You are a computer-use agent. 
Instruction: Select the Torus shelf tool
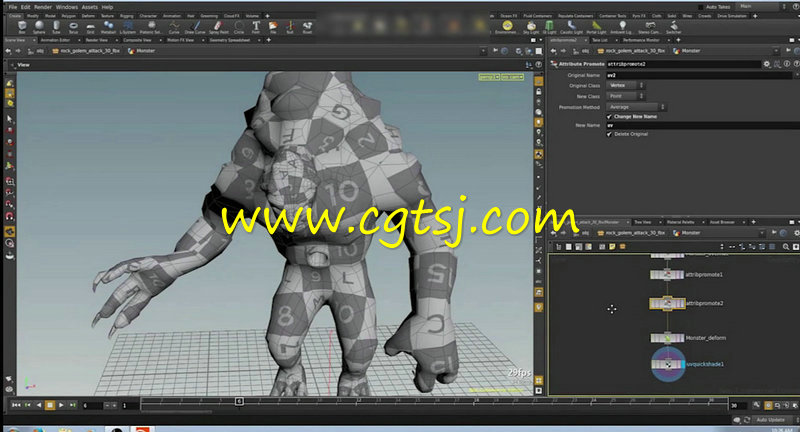click(x=73, y=27)
